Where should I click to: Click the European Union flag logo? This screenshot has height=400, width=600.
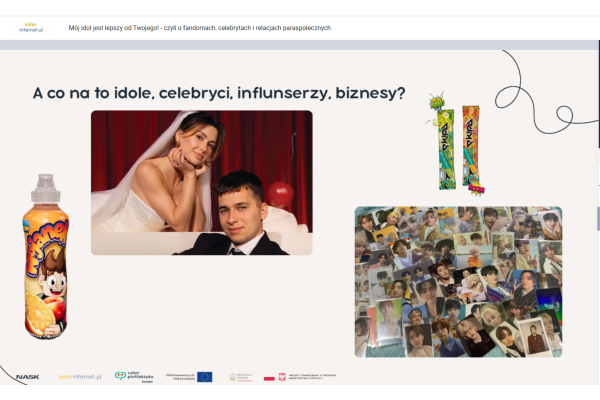(204, 377)
